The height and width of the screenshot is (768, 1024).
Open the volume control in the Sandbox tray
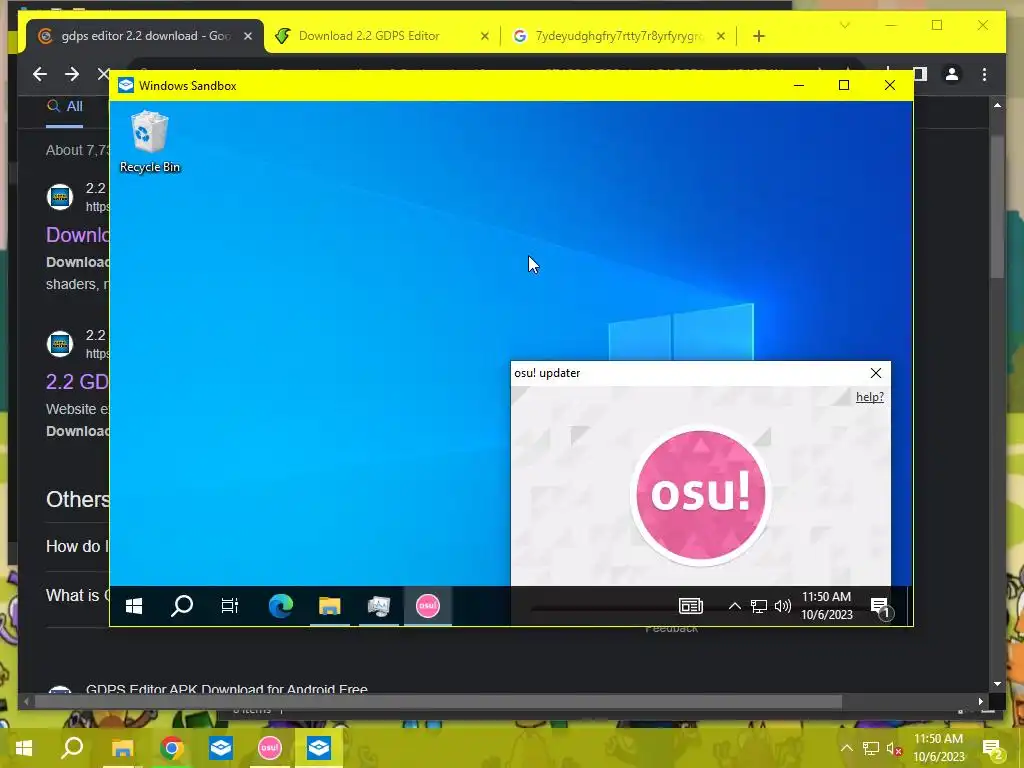(782, 606)
